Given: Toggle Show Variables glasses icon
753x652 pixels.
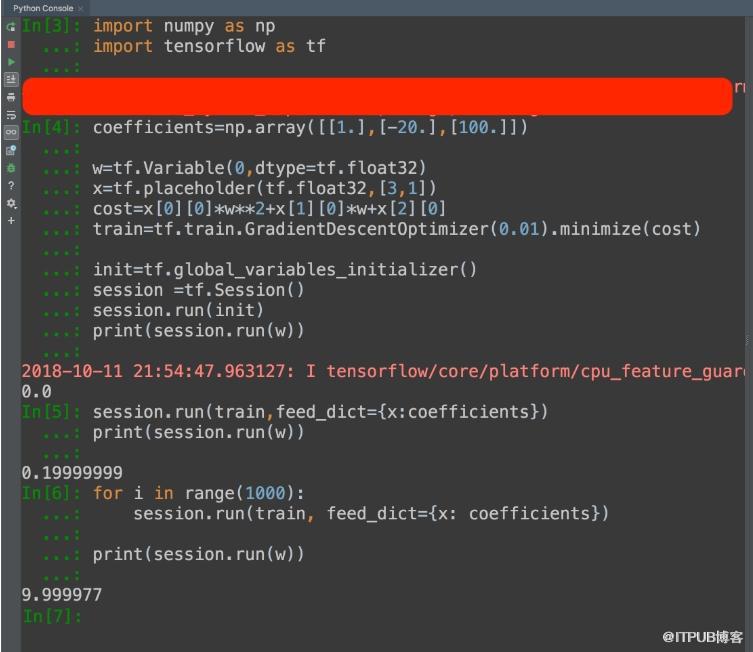Looking at the screenshot, I should click(11, 132).
